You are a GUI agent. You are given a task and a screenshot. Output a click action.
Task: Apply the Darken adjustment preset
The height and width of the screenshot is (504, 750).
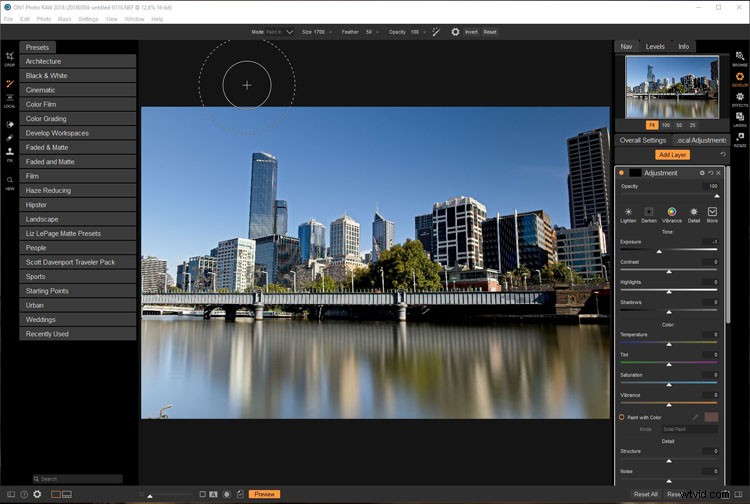pyautogui.click(x=649, y=214)
